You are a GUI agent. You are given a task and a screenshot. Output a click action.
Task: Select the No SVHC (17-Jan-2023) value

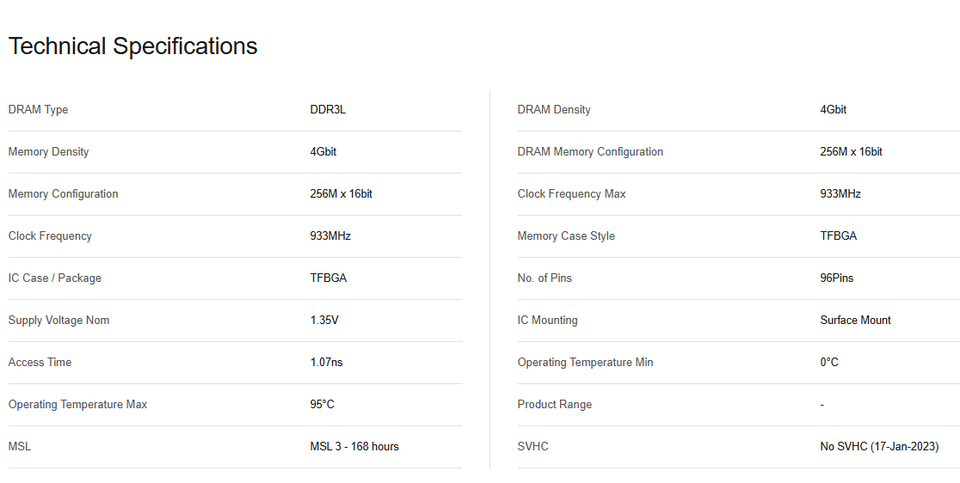click(x=879, y=446)
